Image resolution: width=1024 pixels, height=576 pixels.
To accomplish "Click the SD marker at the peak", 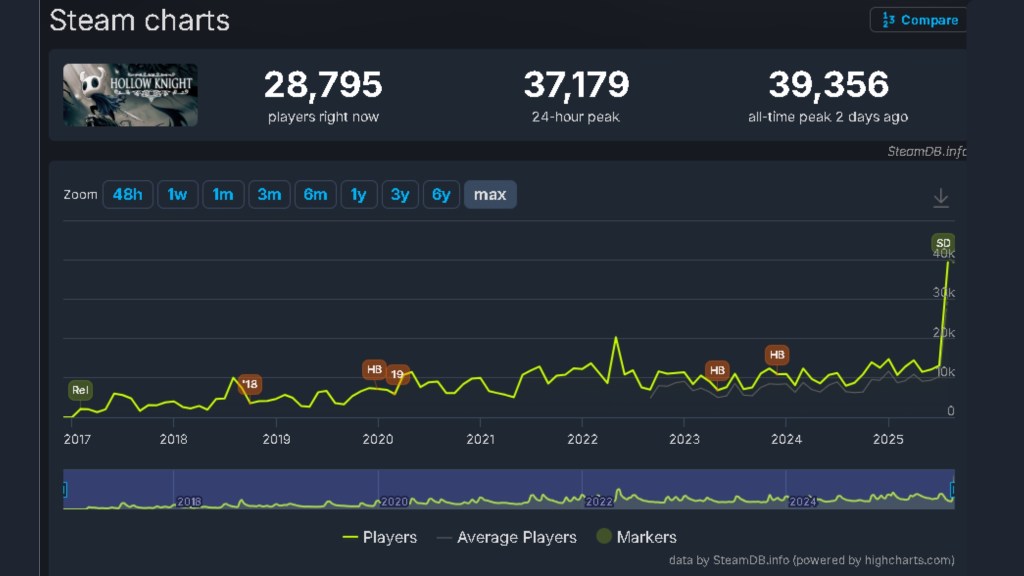I will coord(942,243).
